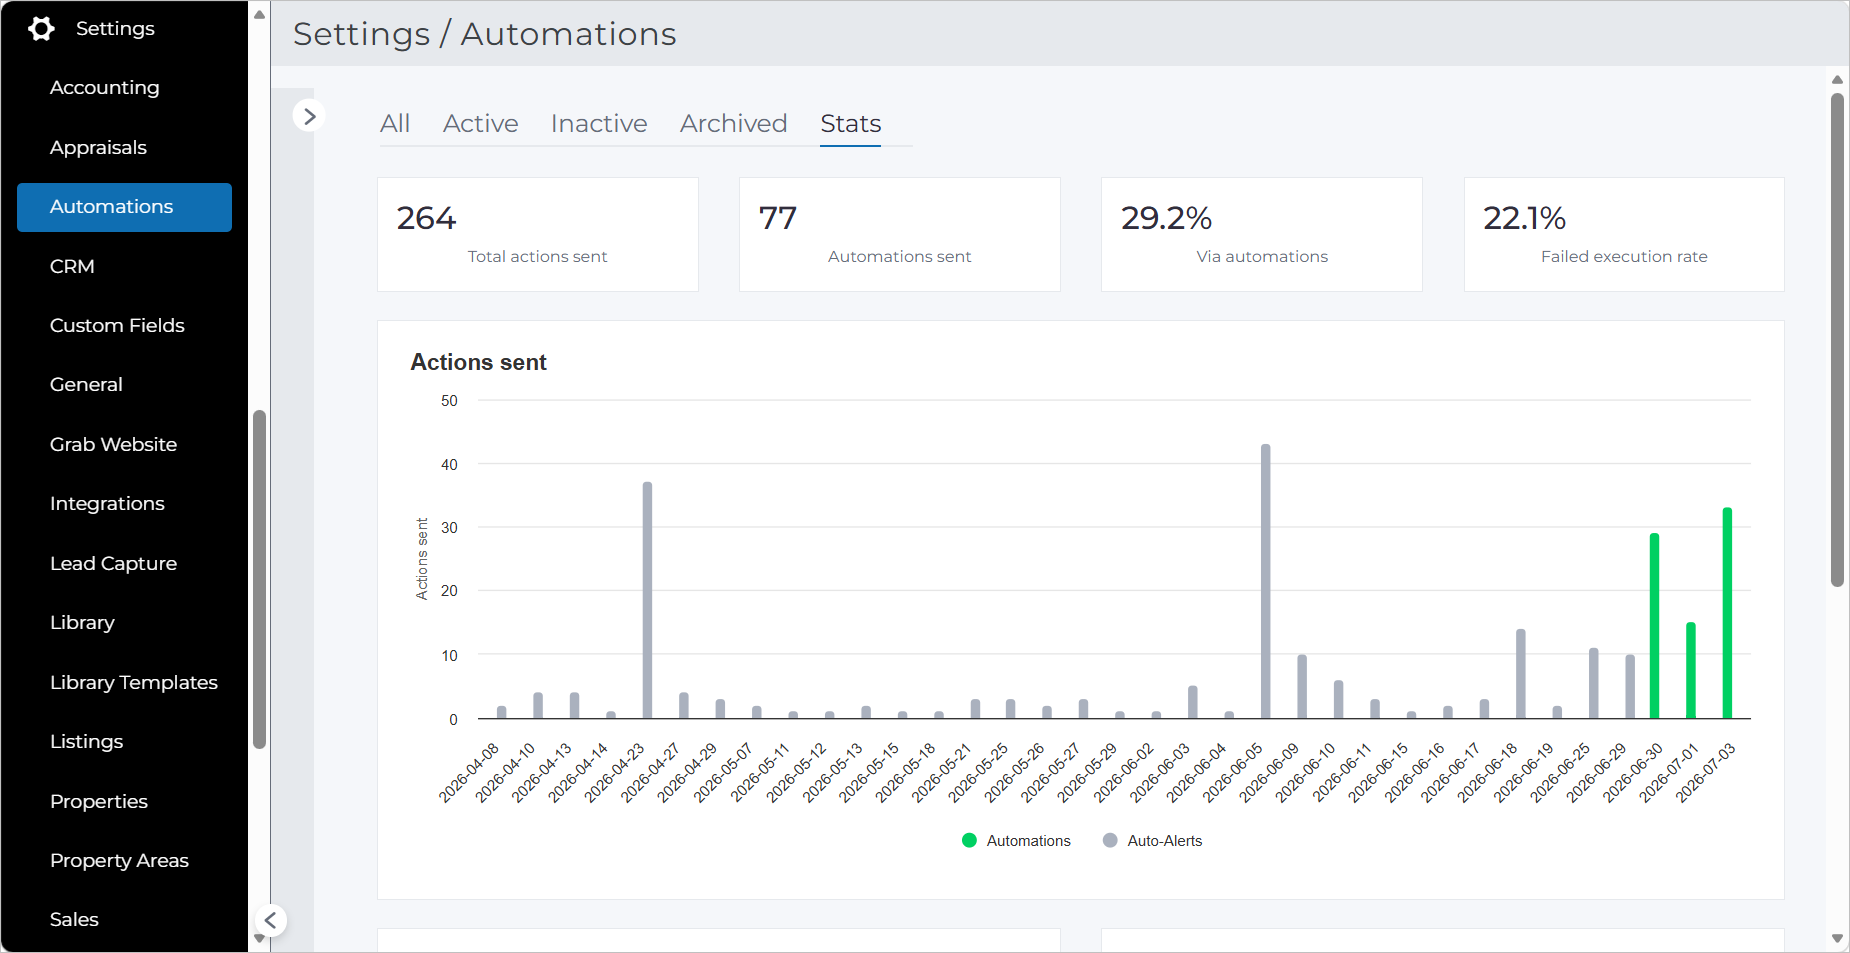1850x953 pixels.
Task: Switch to the Active tab
Action: pos(480,123)
